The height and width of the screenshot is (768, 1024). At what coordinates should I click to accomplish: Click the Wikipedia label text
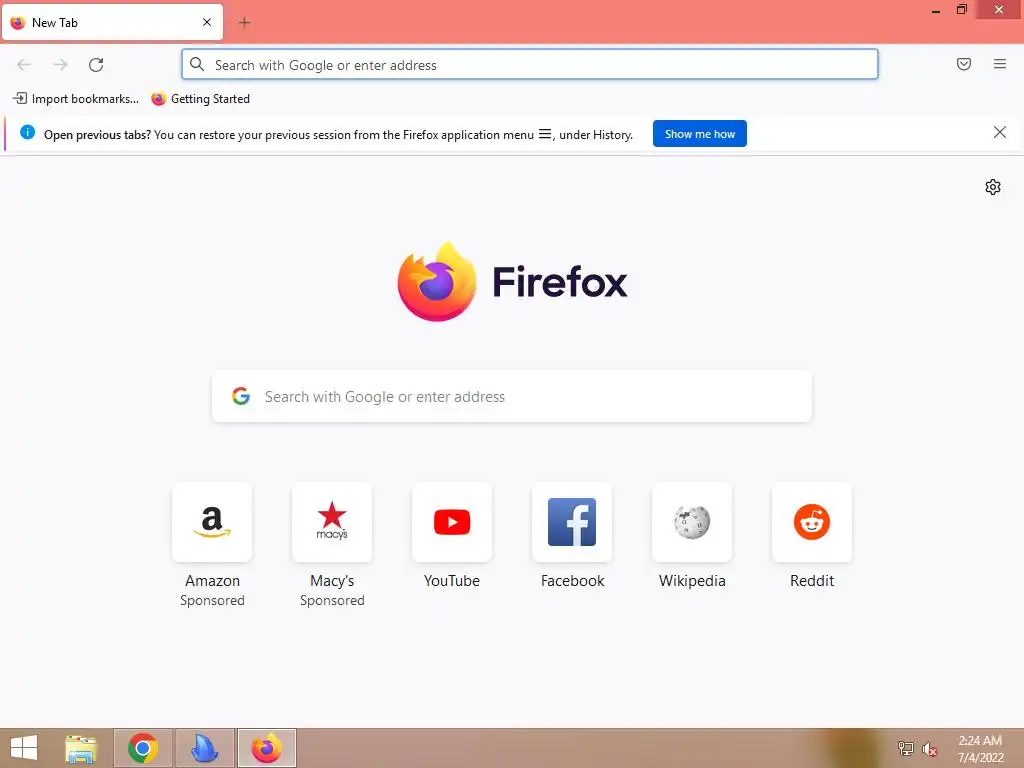[x=692, y=581]
